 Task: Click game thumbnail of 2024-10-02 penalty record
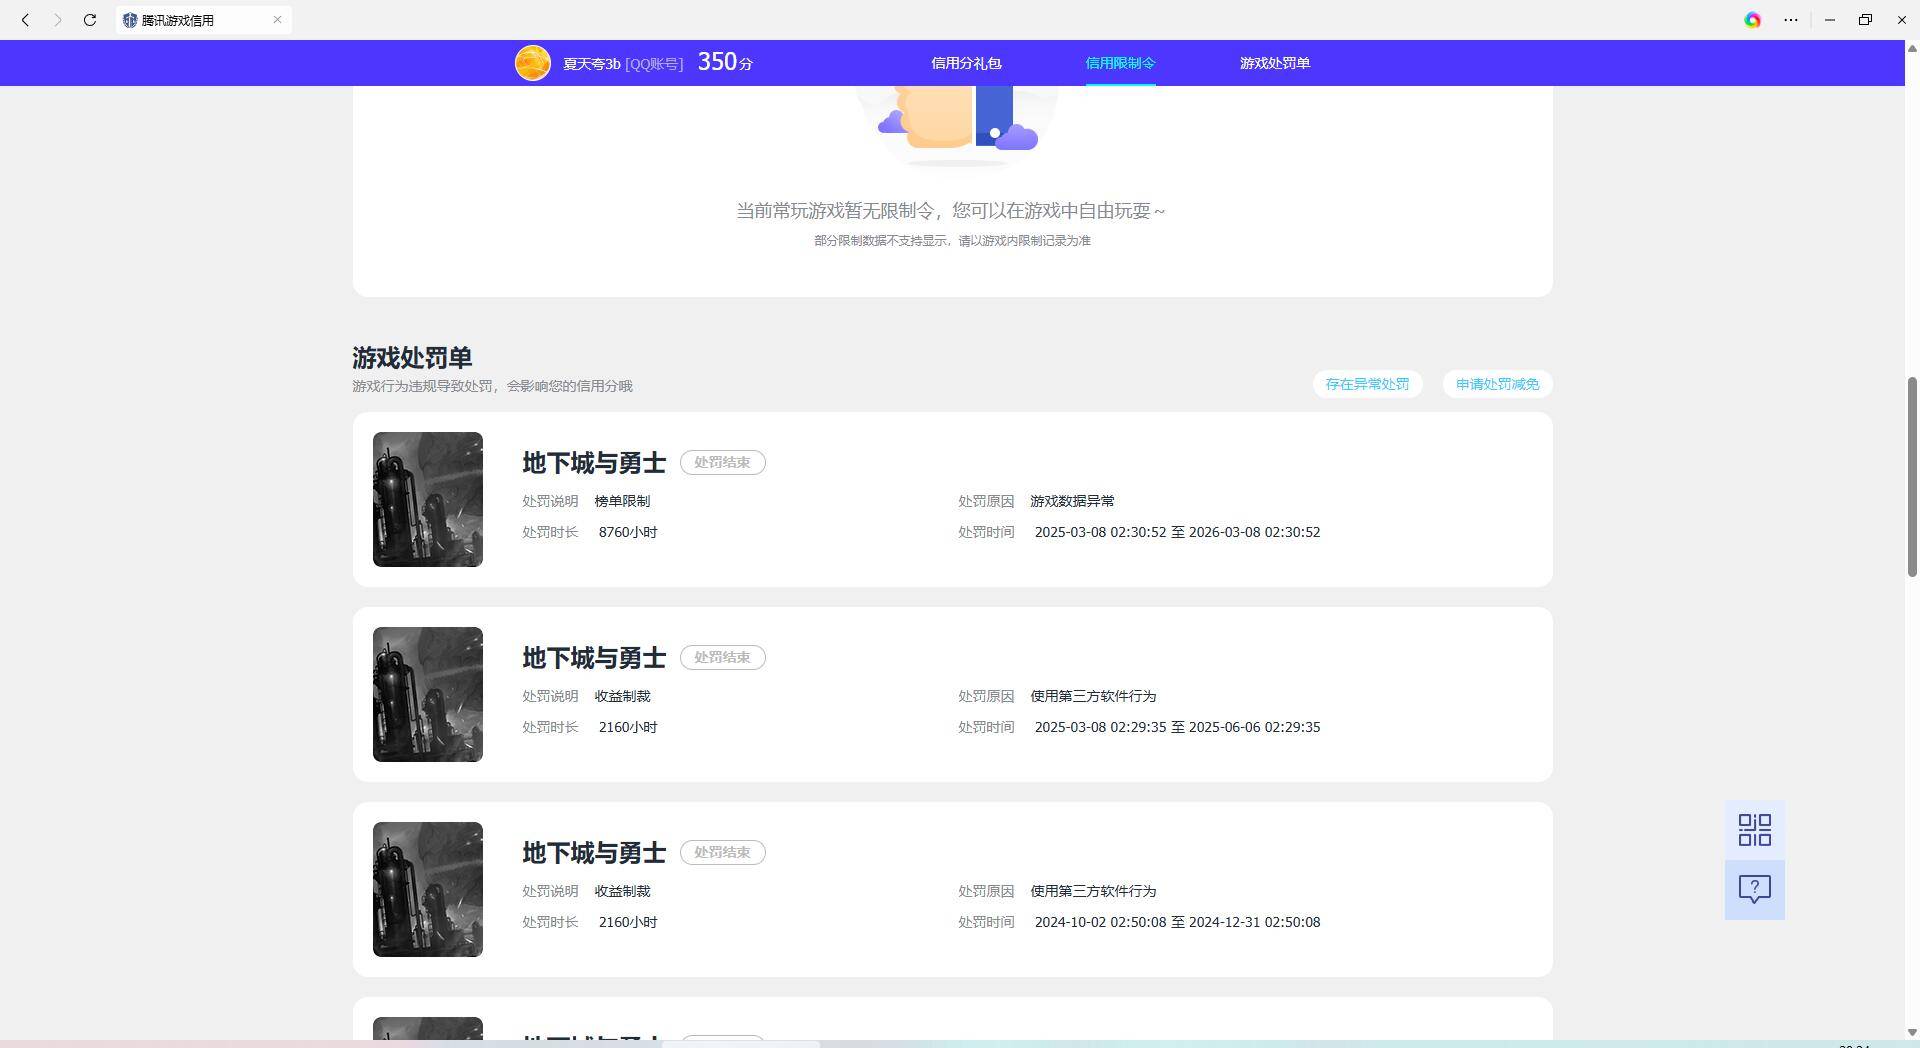(x=428, y=889)
